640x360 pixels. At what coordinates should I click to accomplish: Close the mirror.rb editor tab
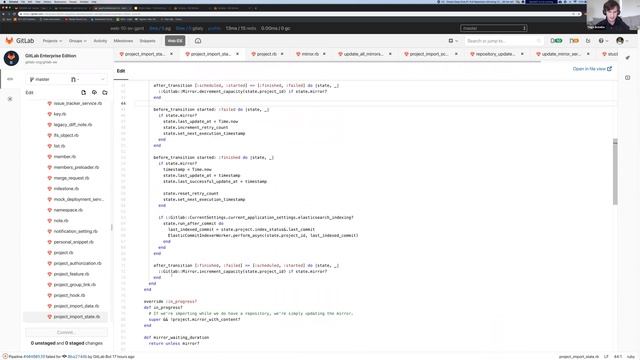pos(324,54)
